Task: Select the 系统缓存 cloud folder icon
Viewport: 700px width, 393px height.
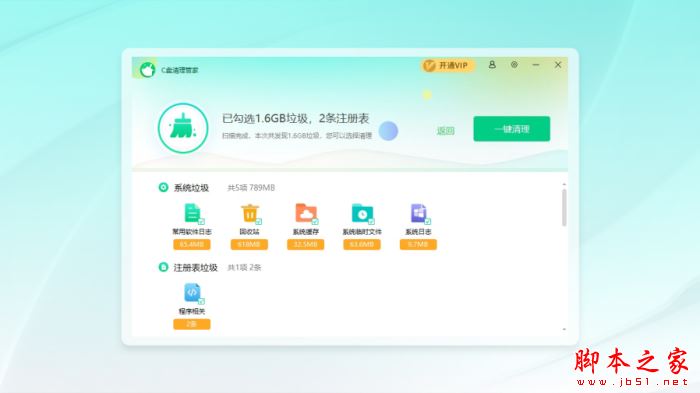Action: (x=306, y=213)
